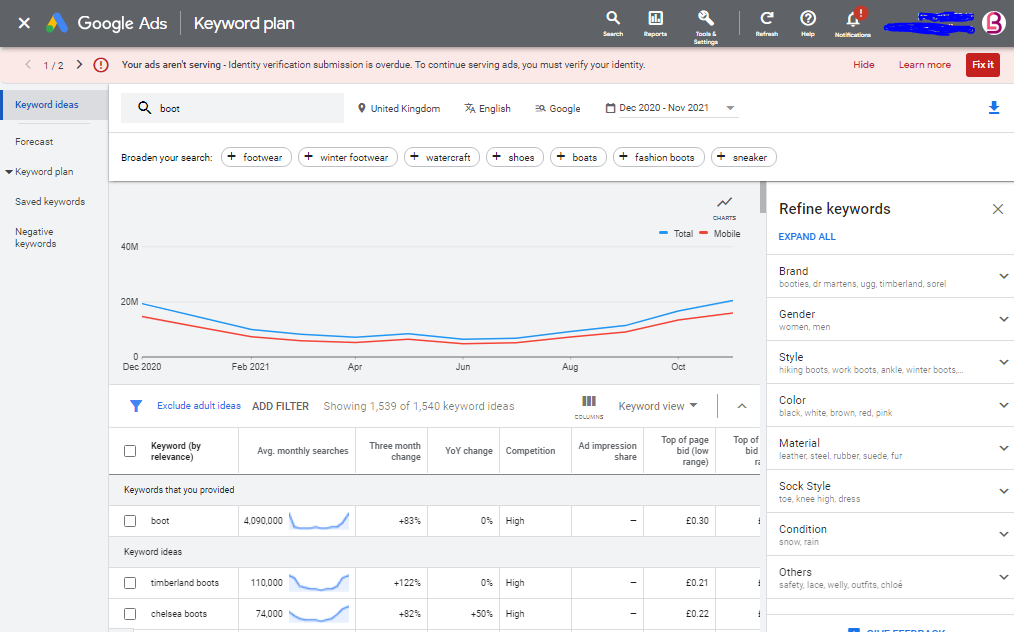Close the Refine keywords panel

998,209
